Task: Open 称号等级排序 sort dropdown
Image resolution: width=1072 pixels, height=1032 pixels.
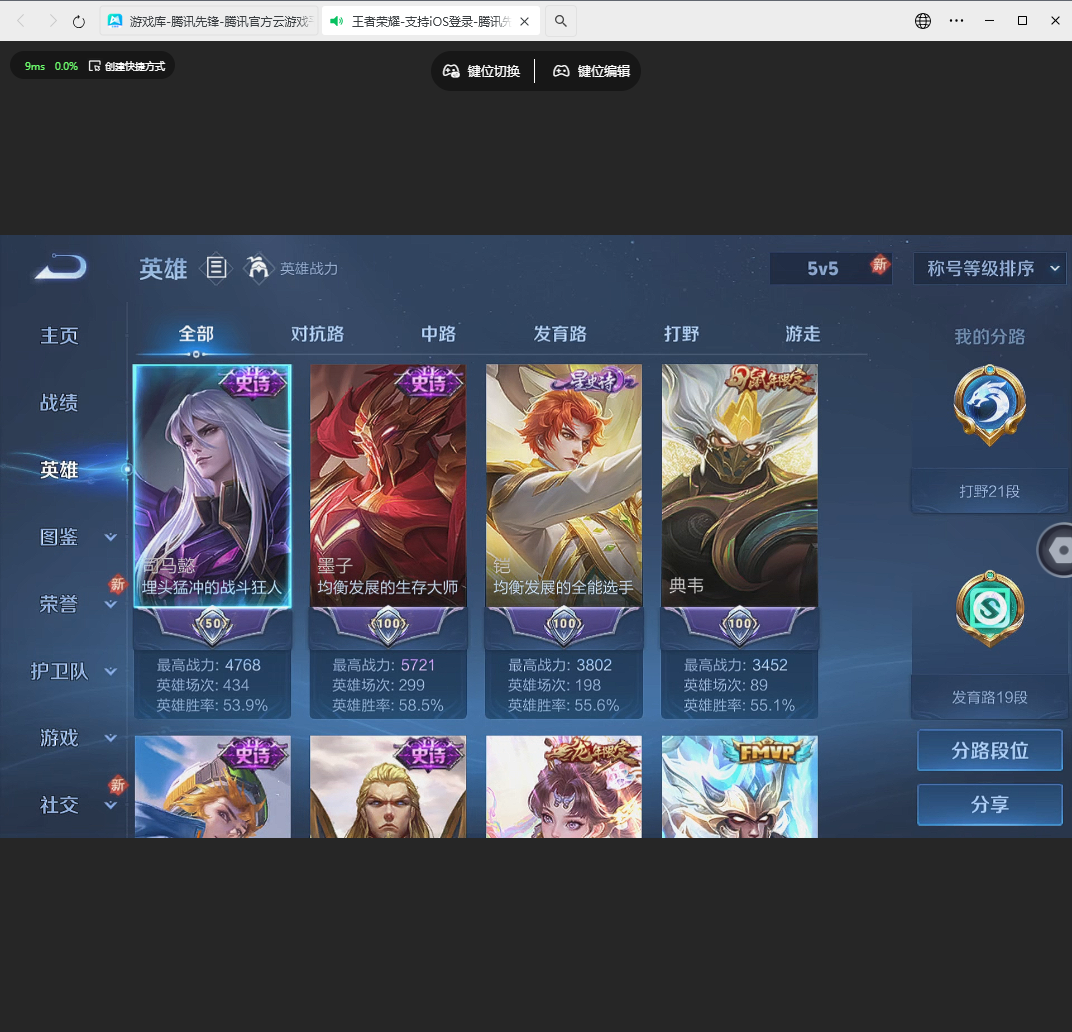Action: (989, 268)
